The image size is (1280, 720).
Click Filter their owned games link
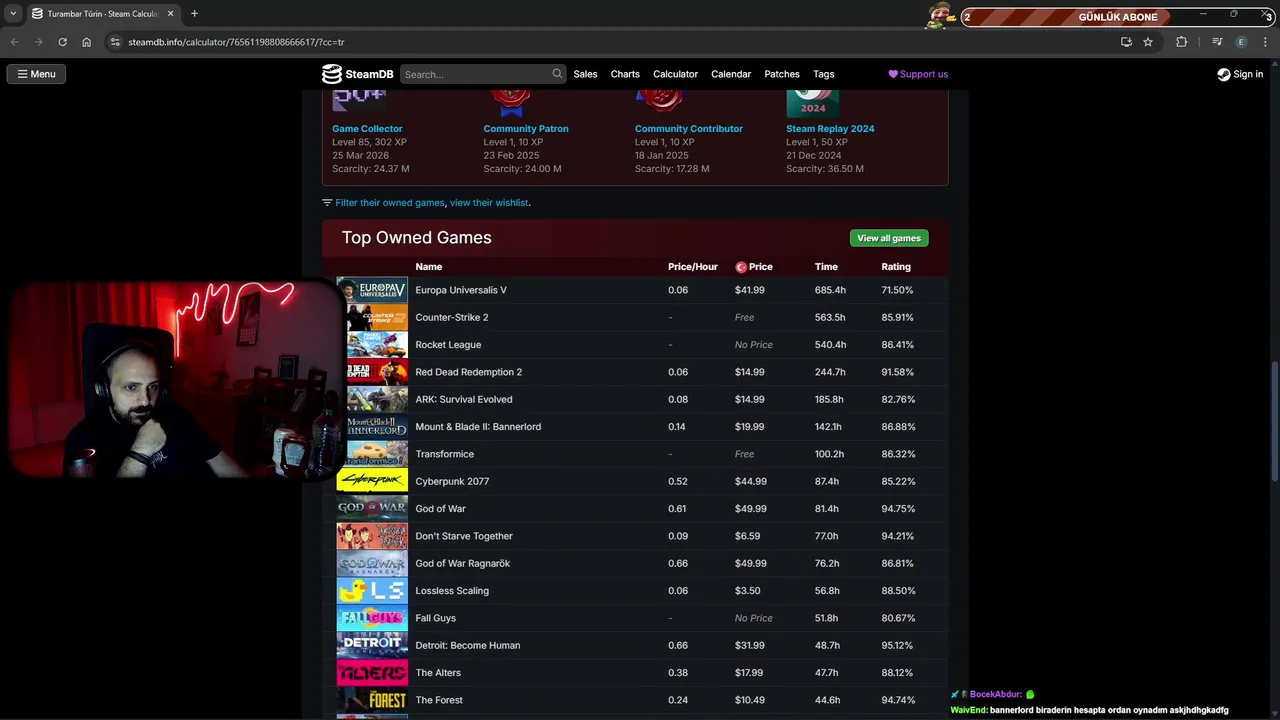point(390,202)
